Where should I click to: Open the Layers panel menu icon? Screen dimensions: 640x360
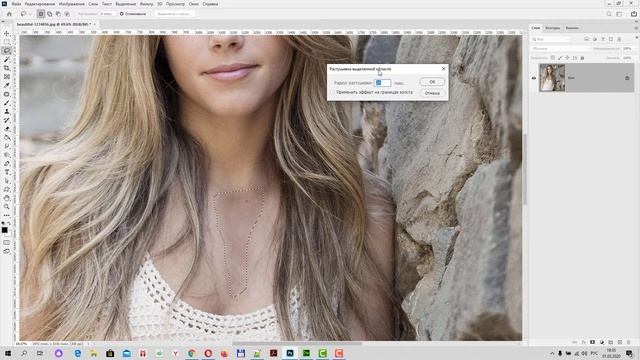(x=636, y=28)
